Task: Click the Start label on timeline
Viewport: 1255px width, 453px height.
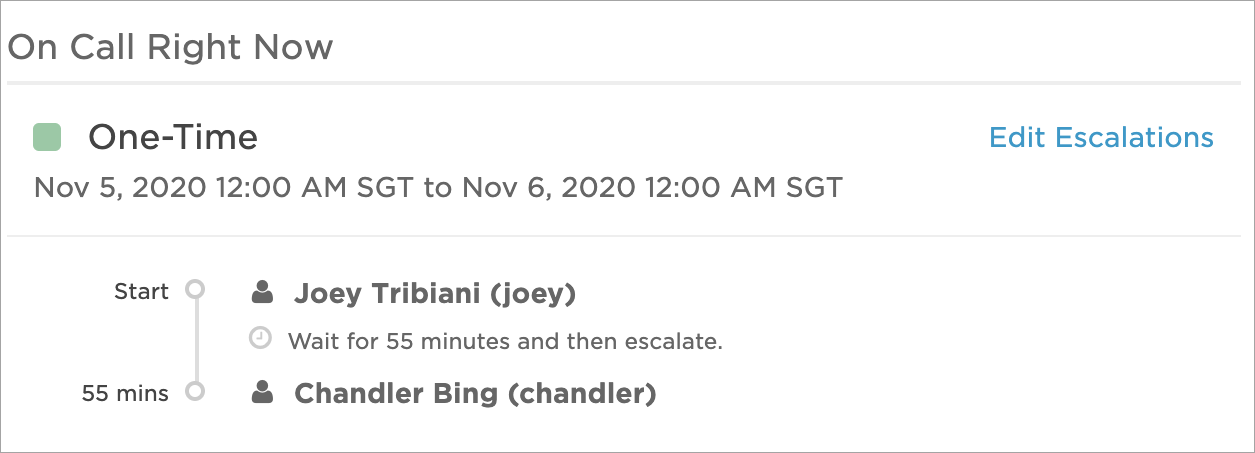Action: (142, 291)
